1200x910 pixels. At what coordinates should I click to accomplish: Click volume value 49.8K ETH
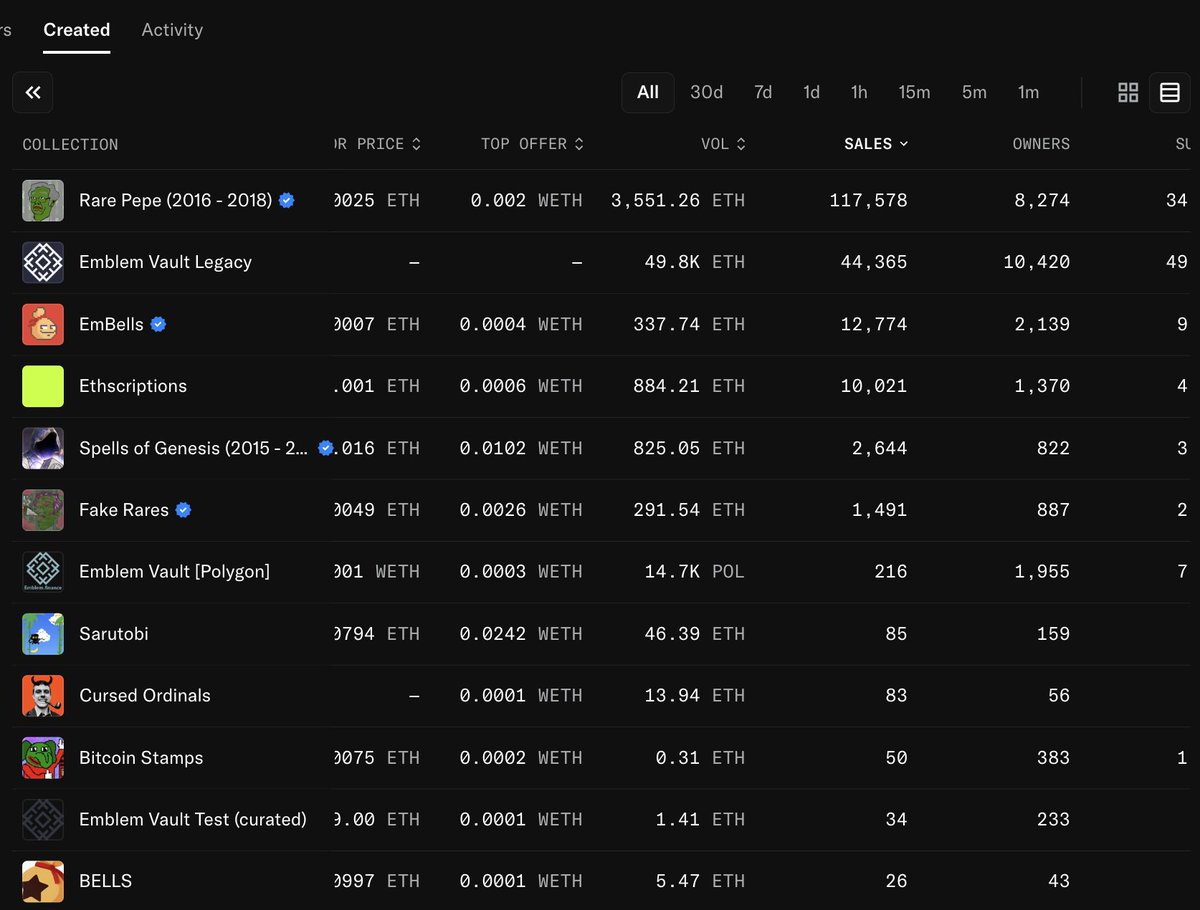(695, 262)
